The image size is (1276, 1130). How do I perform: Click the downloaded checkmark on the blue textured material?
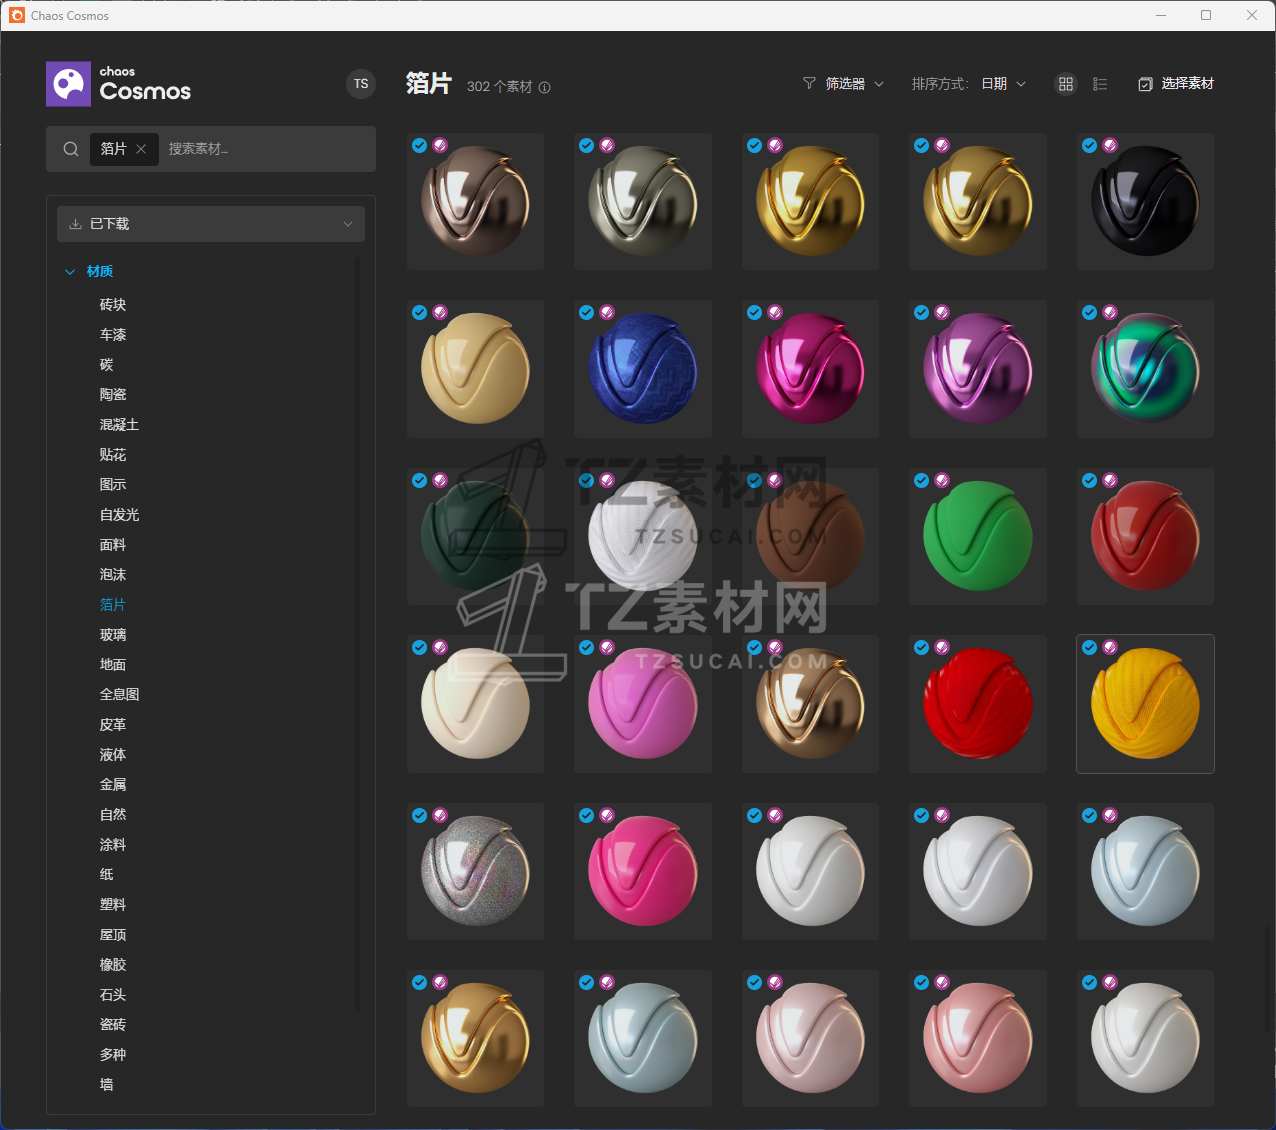pyautogui.click(x=587, y=312)
